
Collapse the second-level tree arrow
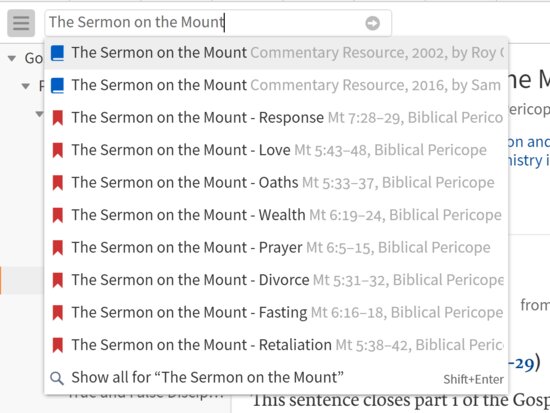(x=25, y=86)
